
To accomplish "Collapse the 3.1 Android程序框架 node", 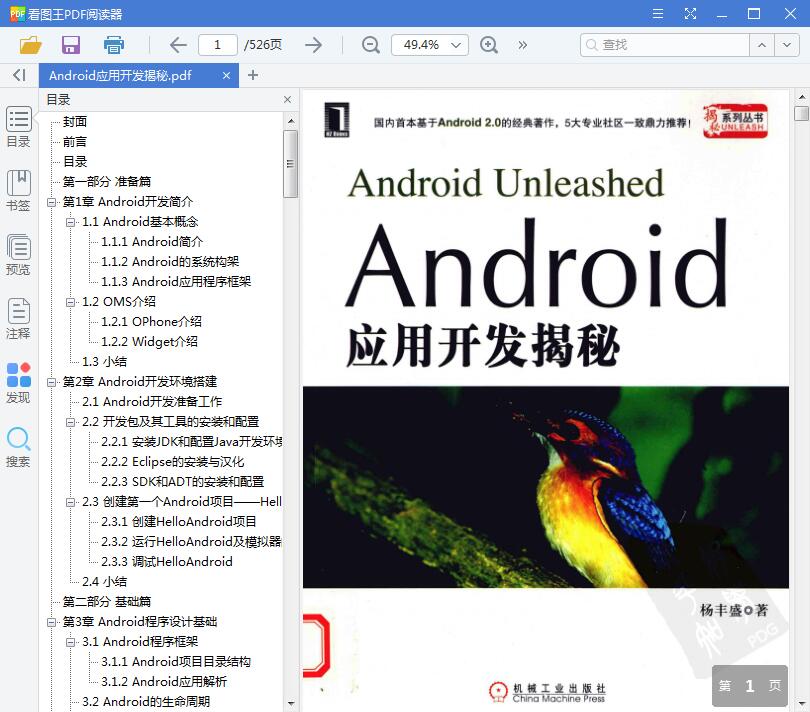I will tap(70, 642).
